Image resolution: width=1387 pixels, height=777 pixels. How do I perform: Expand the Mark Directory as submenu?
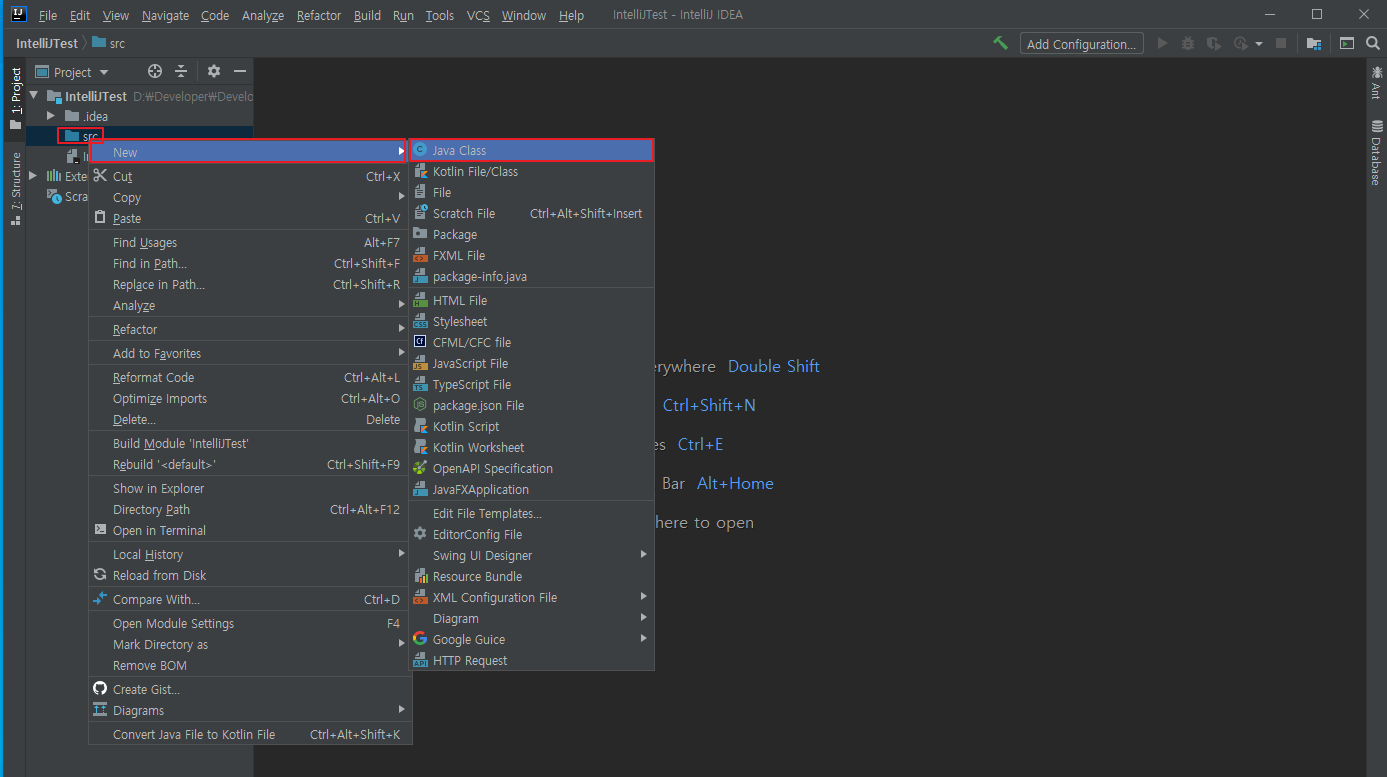(x=248, y=644)
